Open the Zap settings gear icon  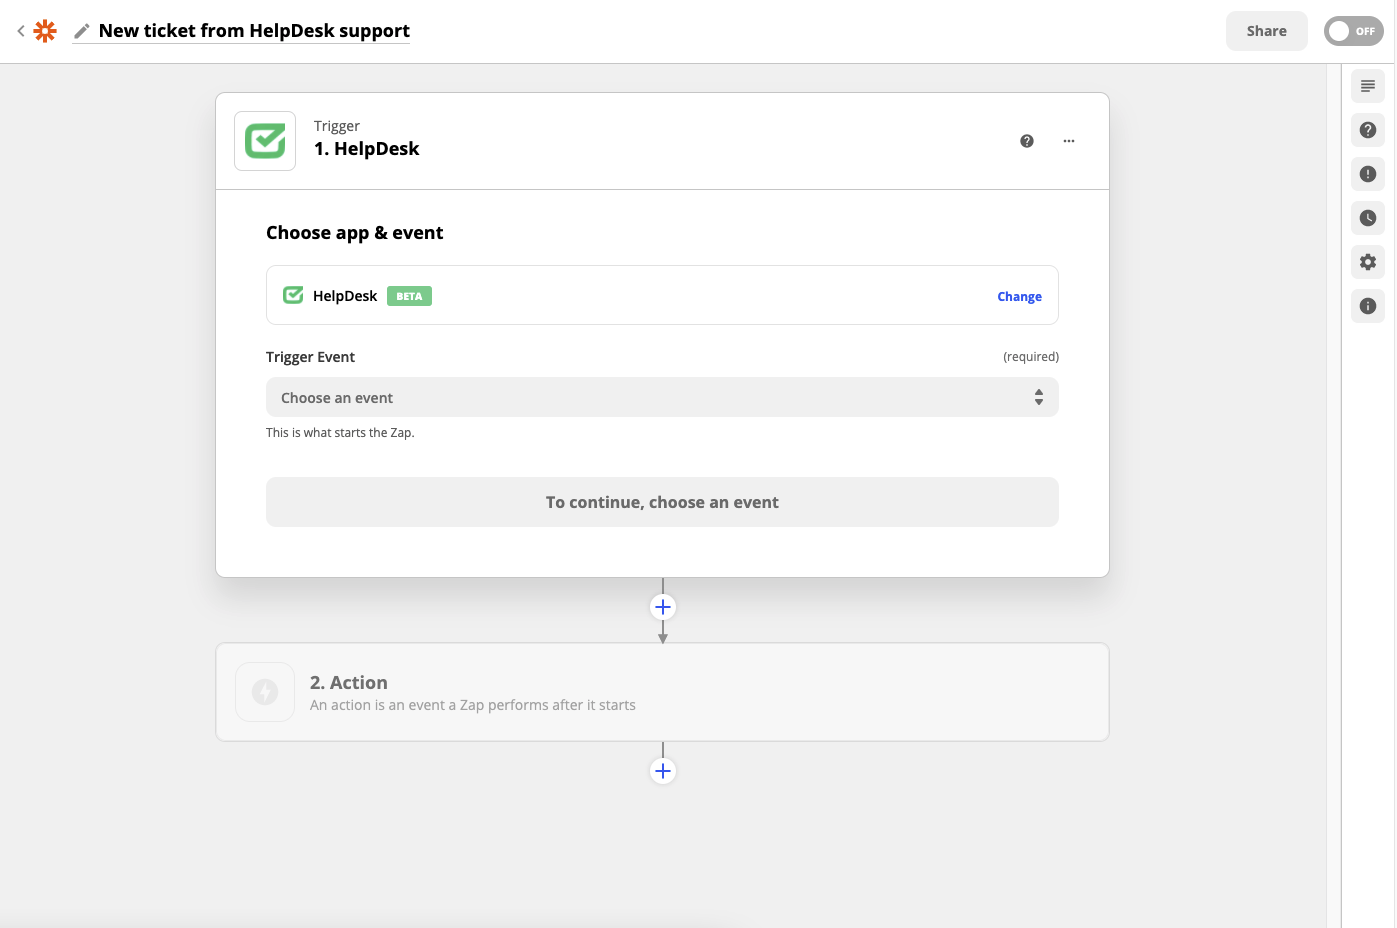coord(1368,262)
